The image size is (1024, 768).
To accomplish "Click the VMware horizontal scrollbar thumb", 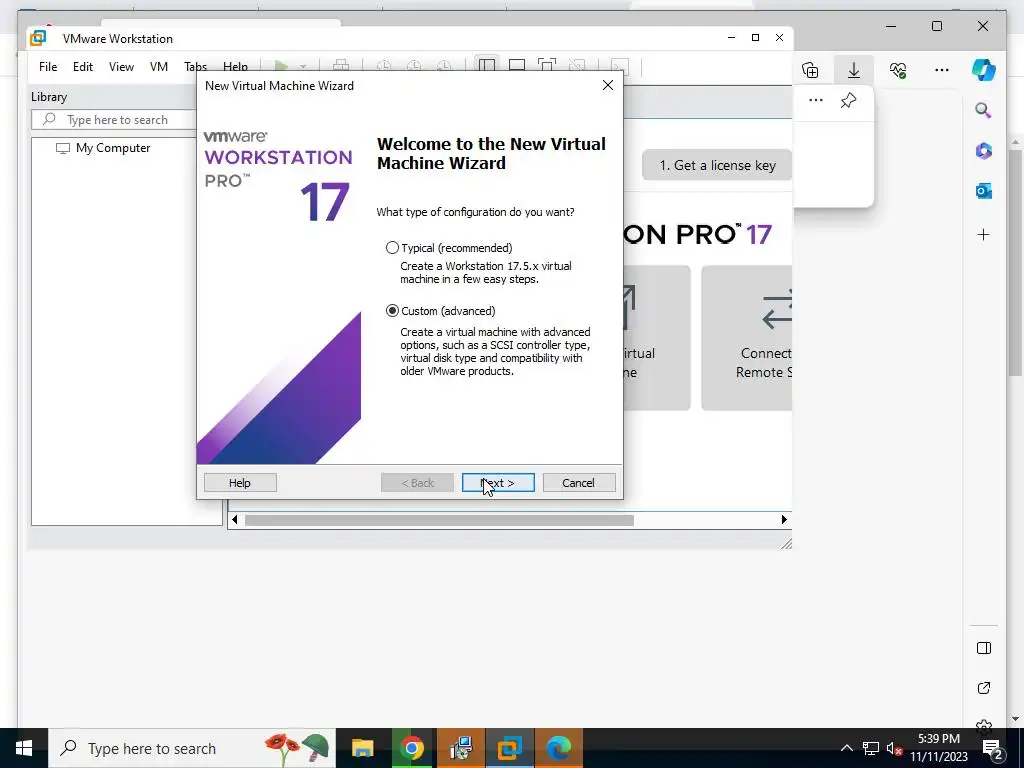I will 439,520.
